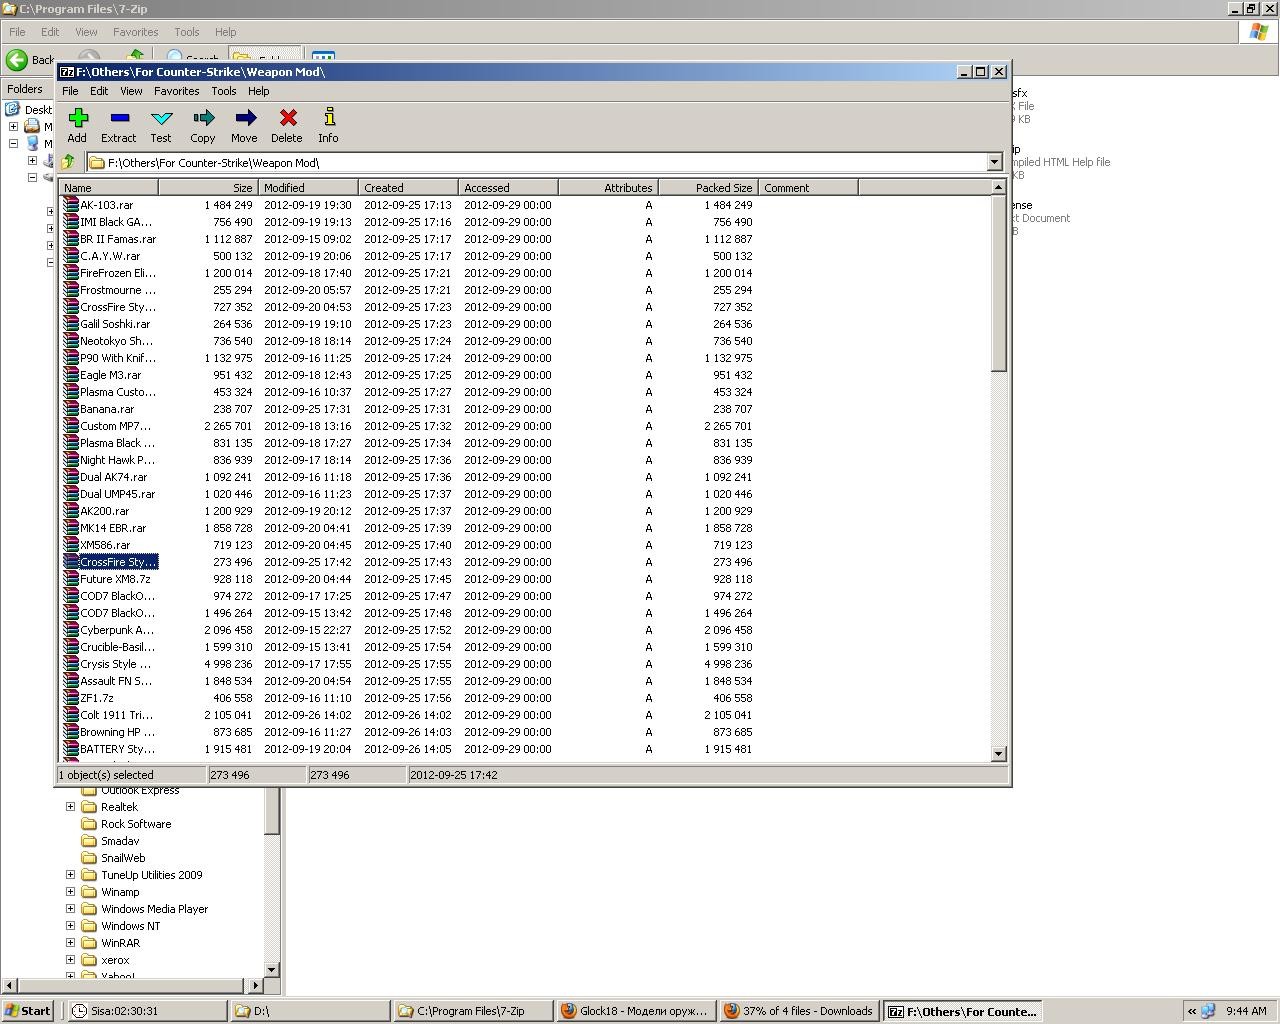Open the Tools menu in front 7-Zip window
1280x1024 pixels.
(223, 91)
